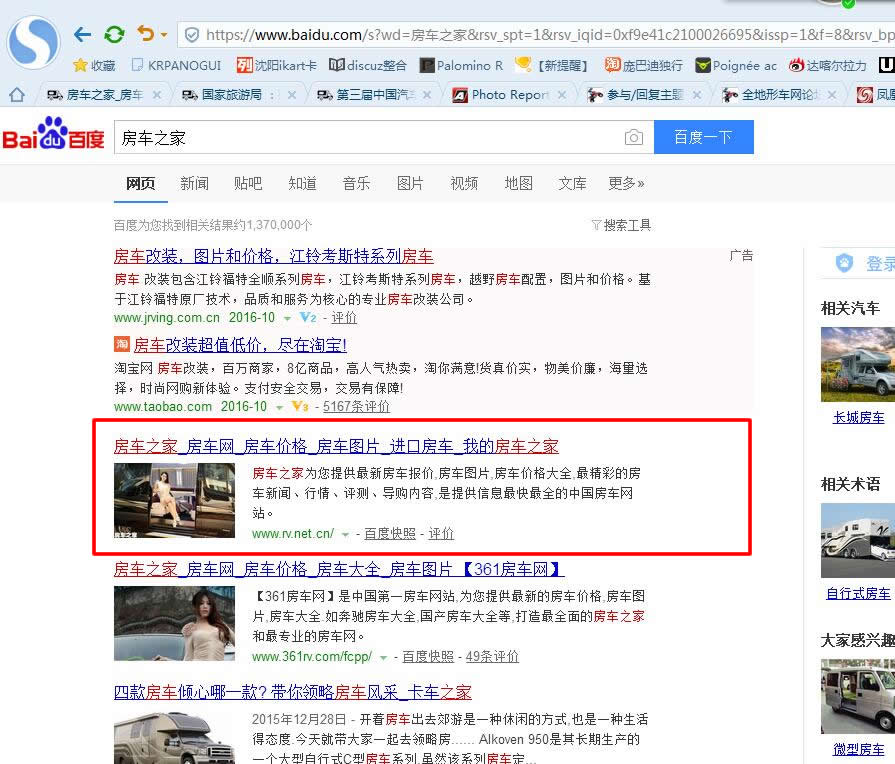The height and width of the screenshot is (764, 895).
Task: Open 房车之家_房车网 我的房车之家 result
Action: click(336, 446)
